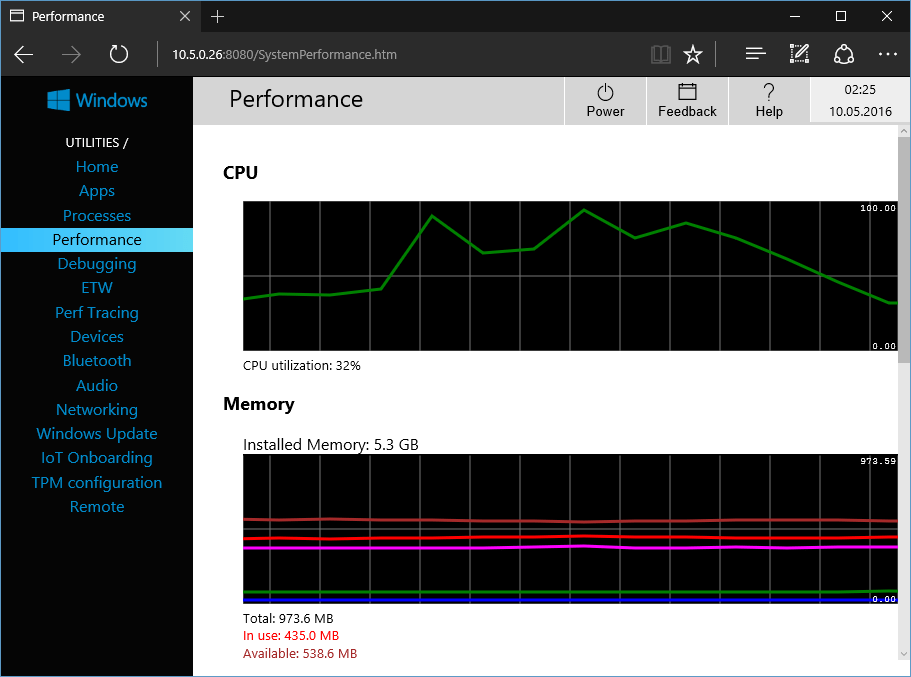Open the Feedback panel icon
911x677 pixels.
tap(687, 92)
